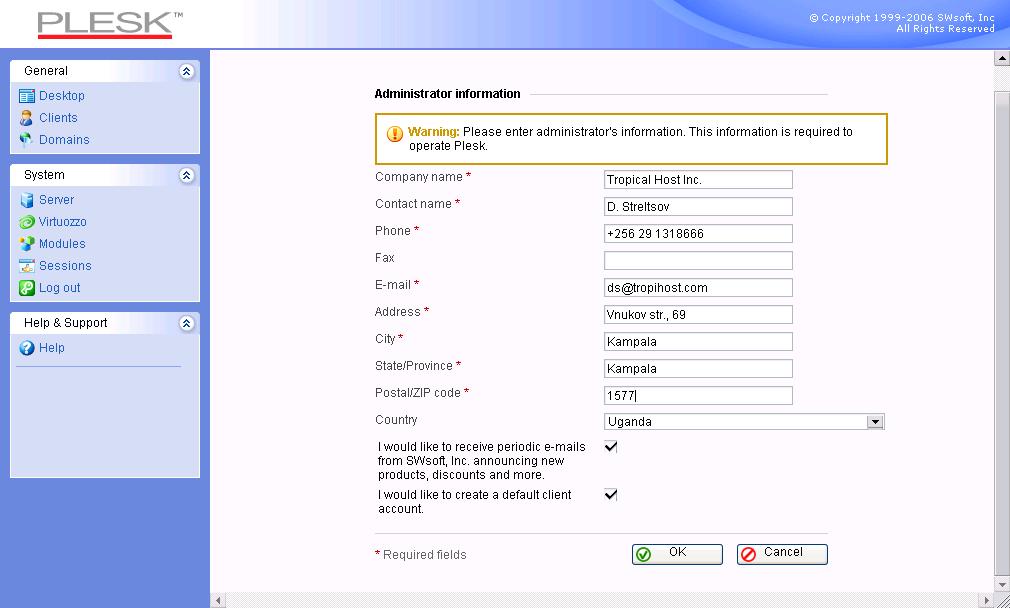Open the Country dropdown list
This screenshot has width=1010, height=608.
coord(875,422)
